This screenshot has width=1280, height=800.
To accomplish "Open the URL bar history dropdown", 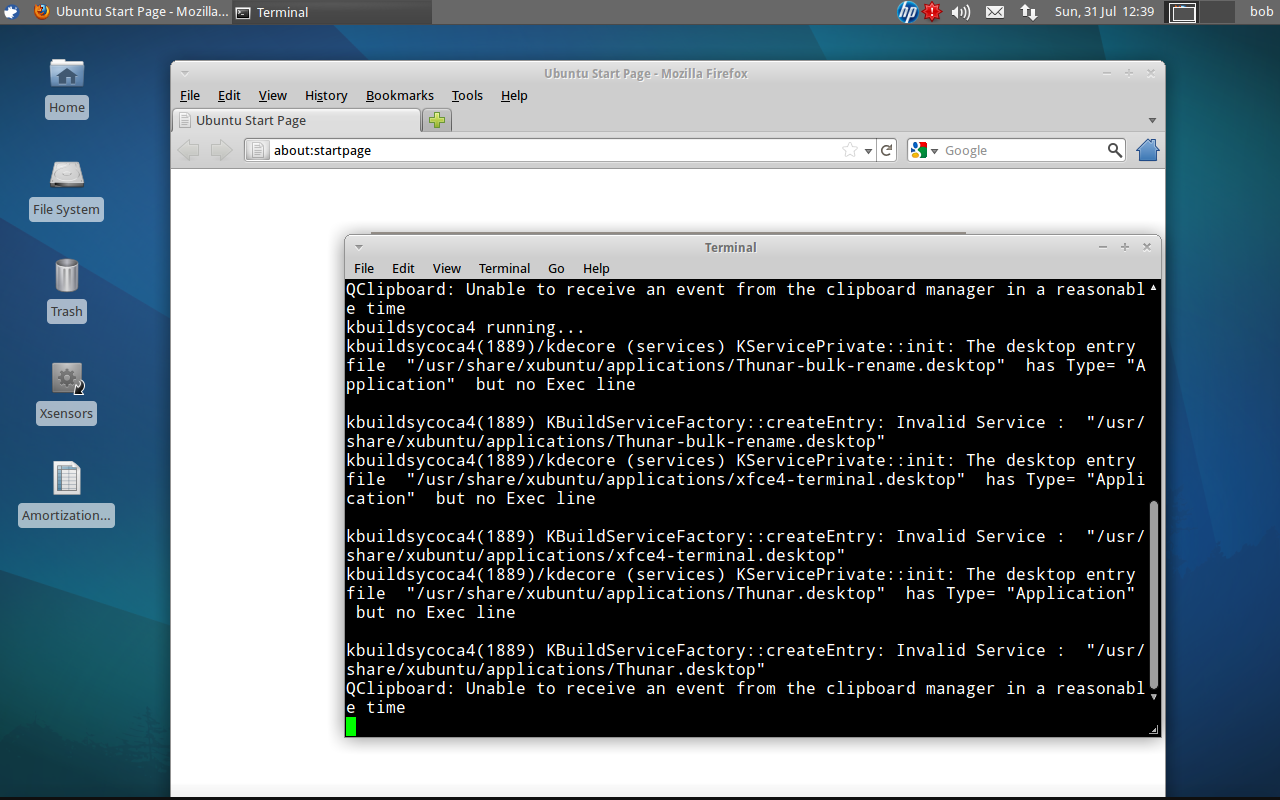I will pos(869,151).
